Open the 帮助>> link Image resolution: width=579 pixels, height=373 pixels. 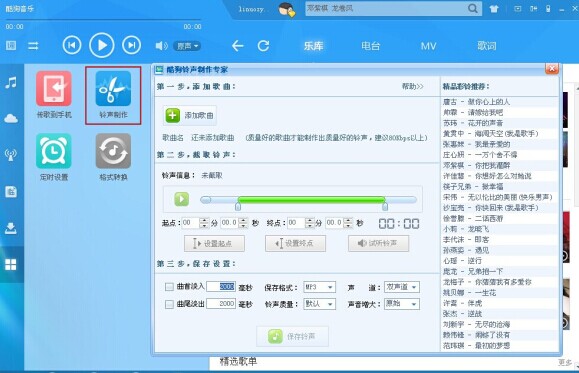tap(412, 86)
